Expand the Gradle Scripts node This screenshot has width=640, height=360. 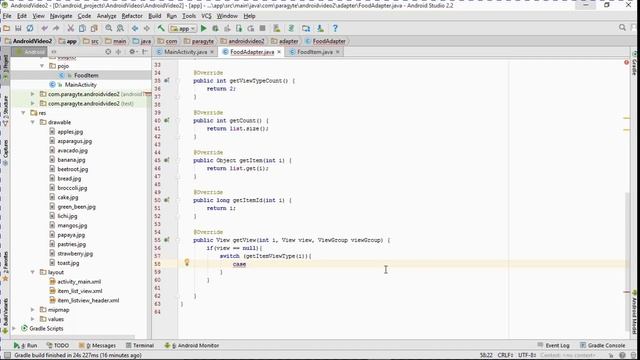14,328
